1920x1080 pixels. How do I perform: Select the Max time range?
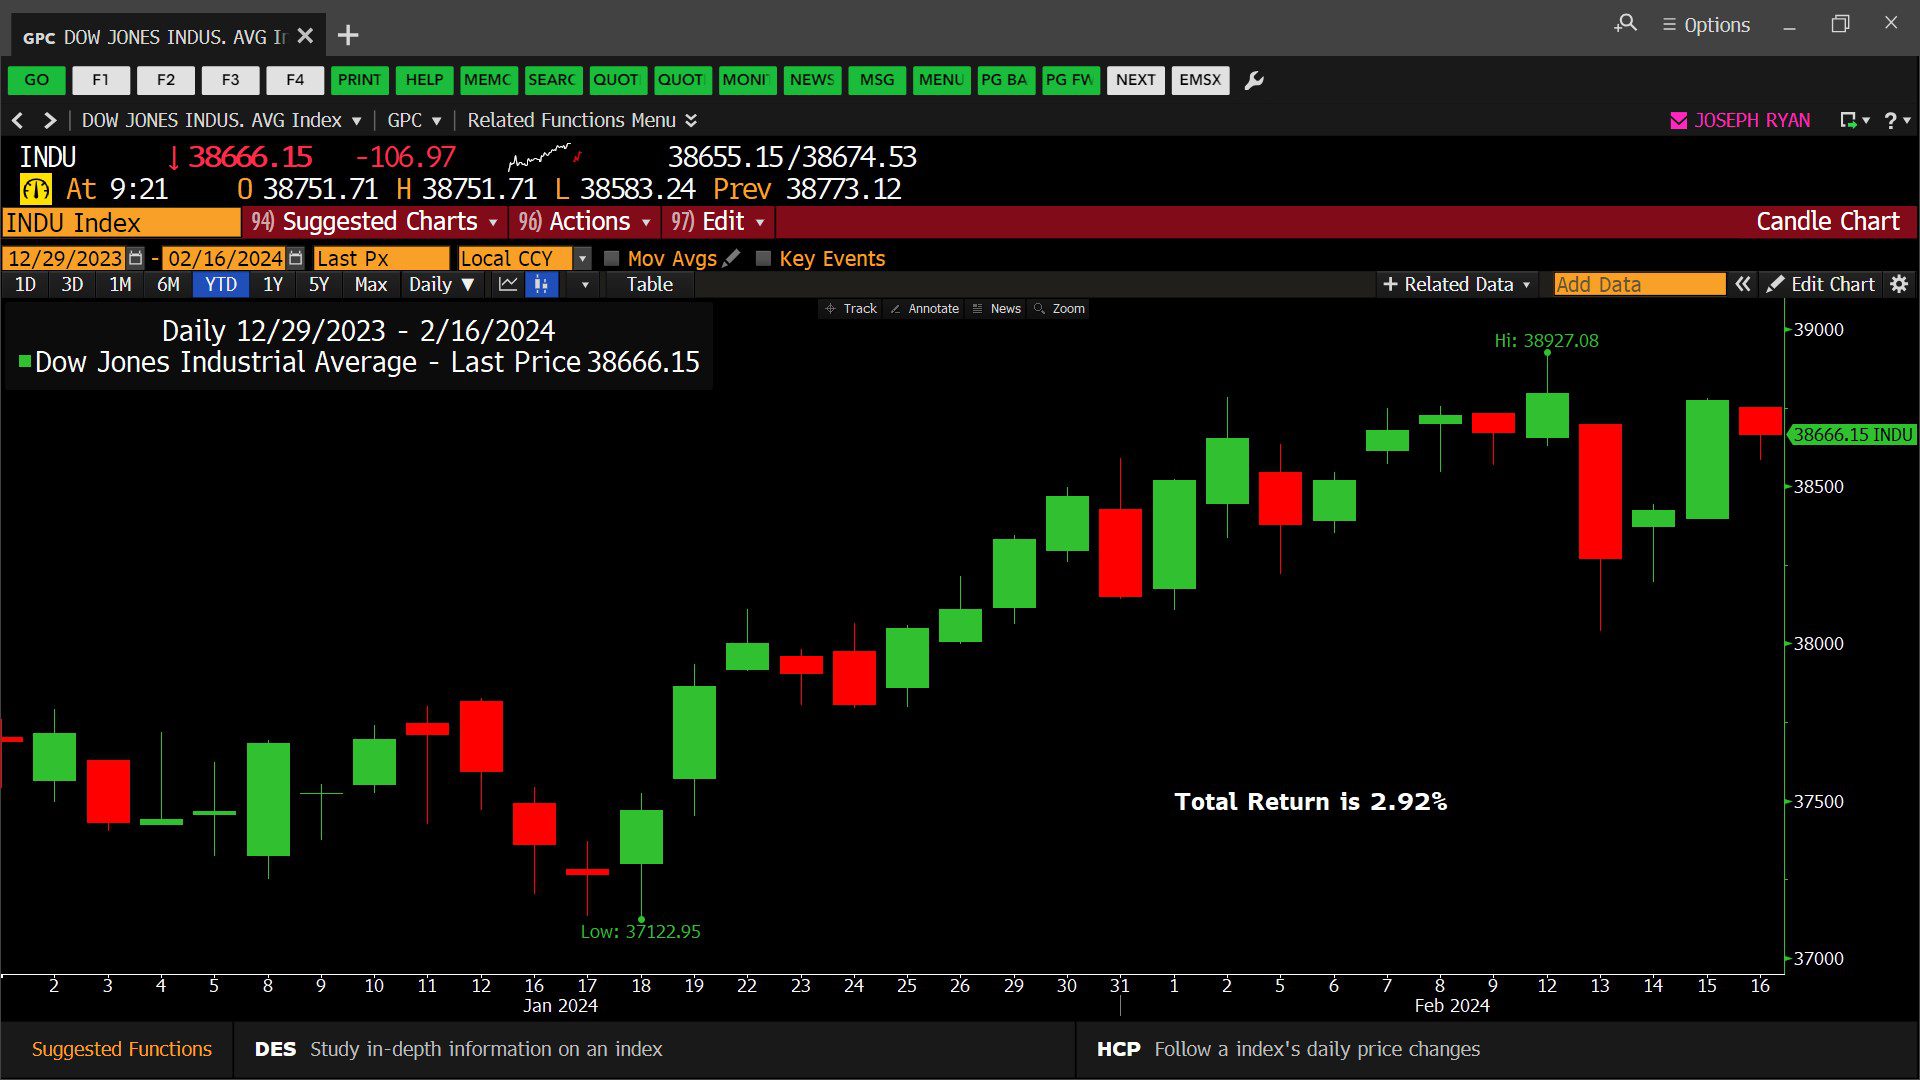coord(370,284)
